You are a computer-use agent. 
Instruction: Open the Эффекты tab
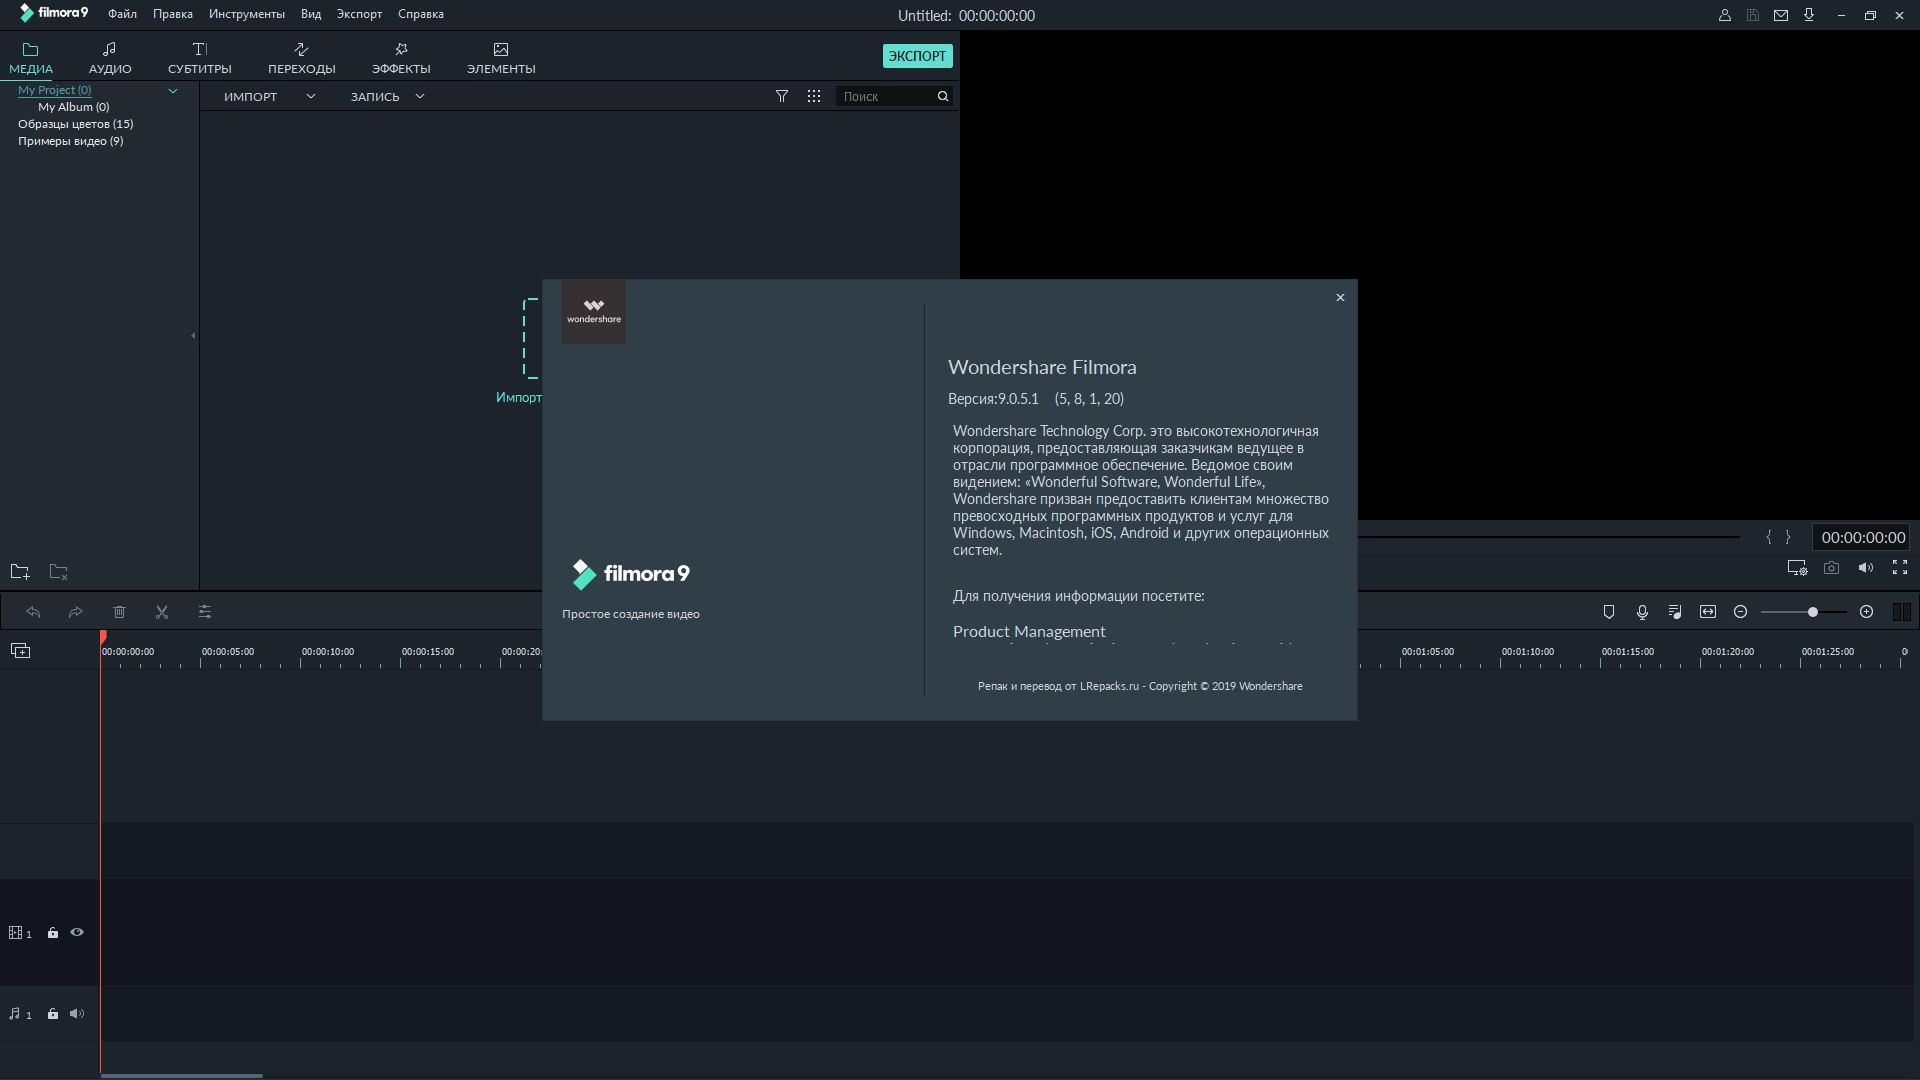(x=401, y=58)
